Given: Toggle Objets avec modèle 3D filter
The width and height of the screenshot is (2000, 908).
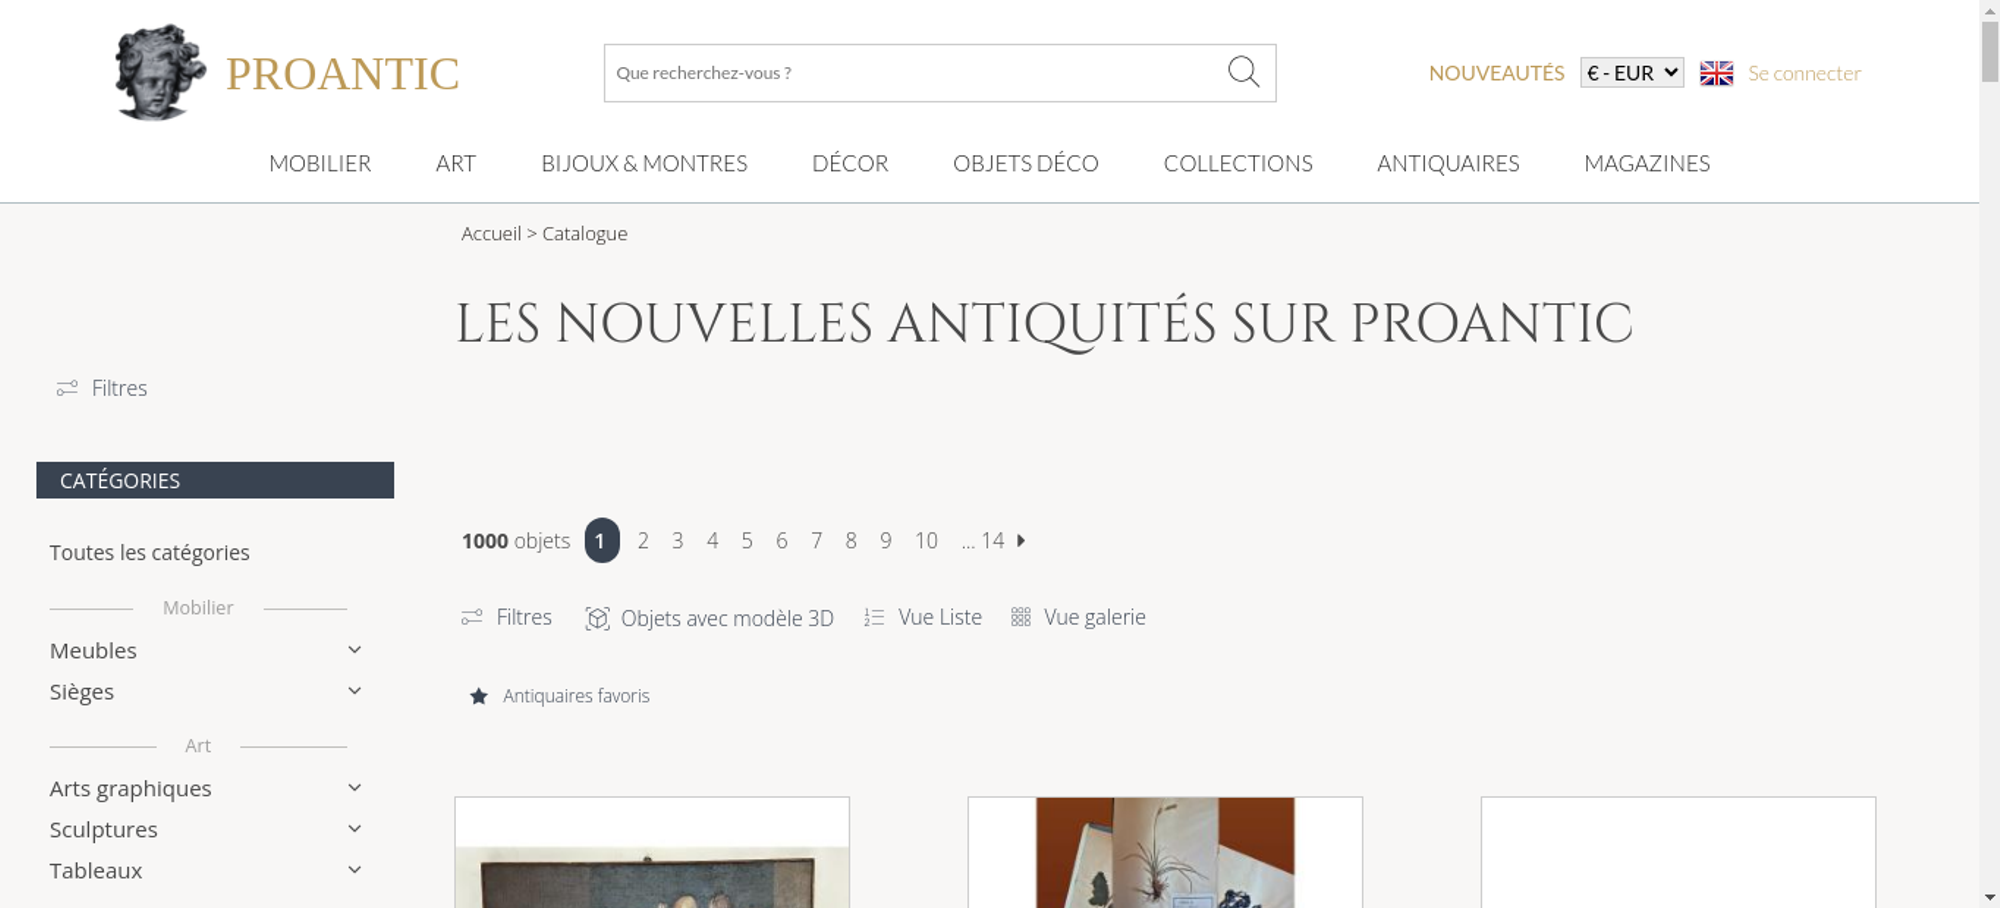Looking at the screenshot, I should [710, 618].
